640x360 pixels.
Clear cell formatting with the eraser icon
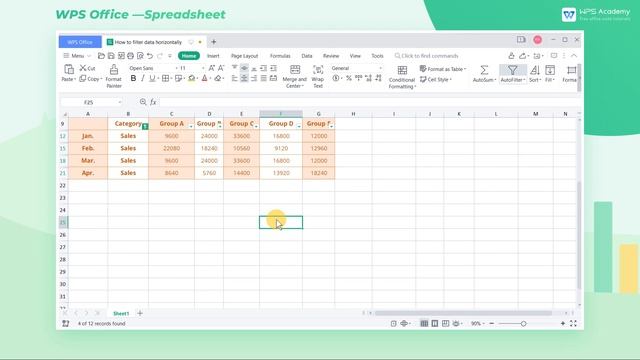click(x=218, y=78)
